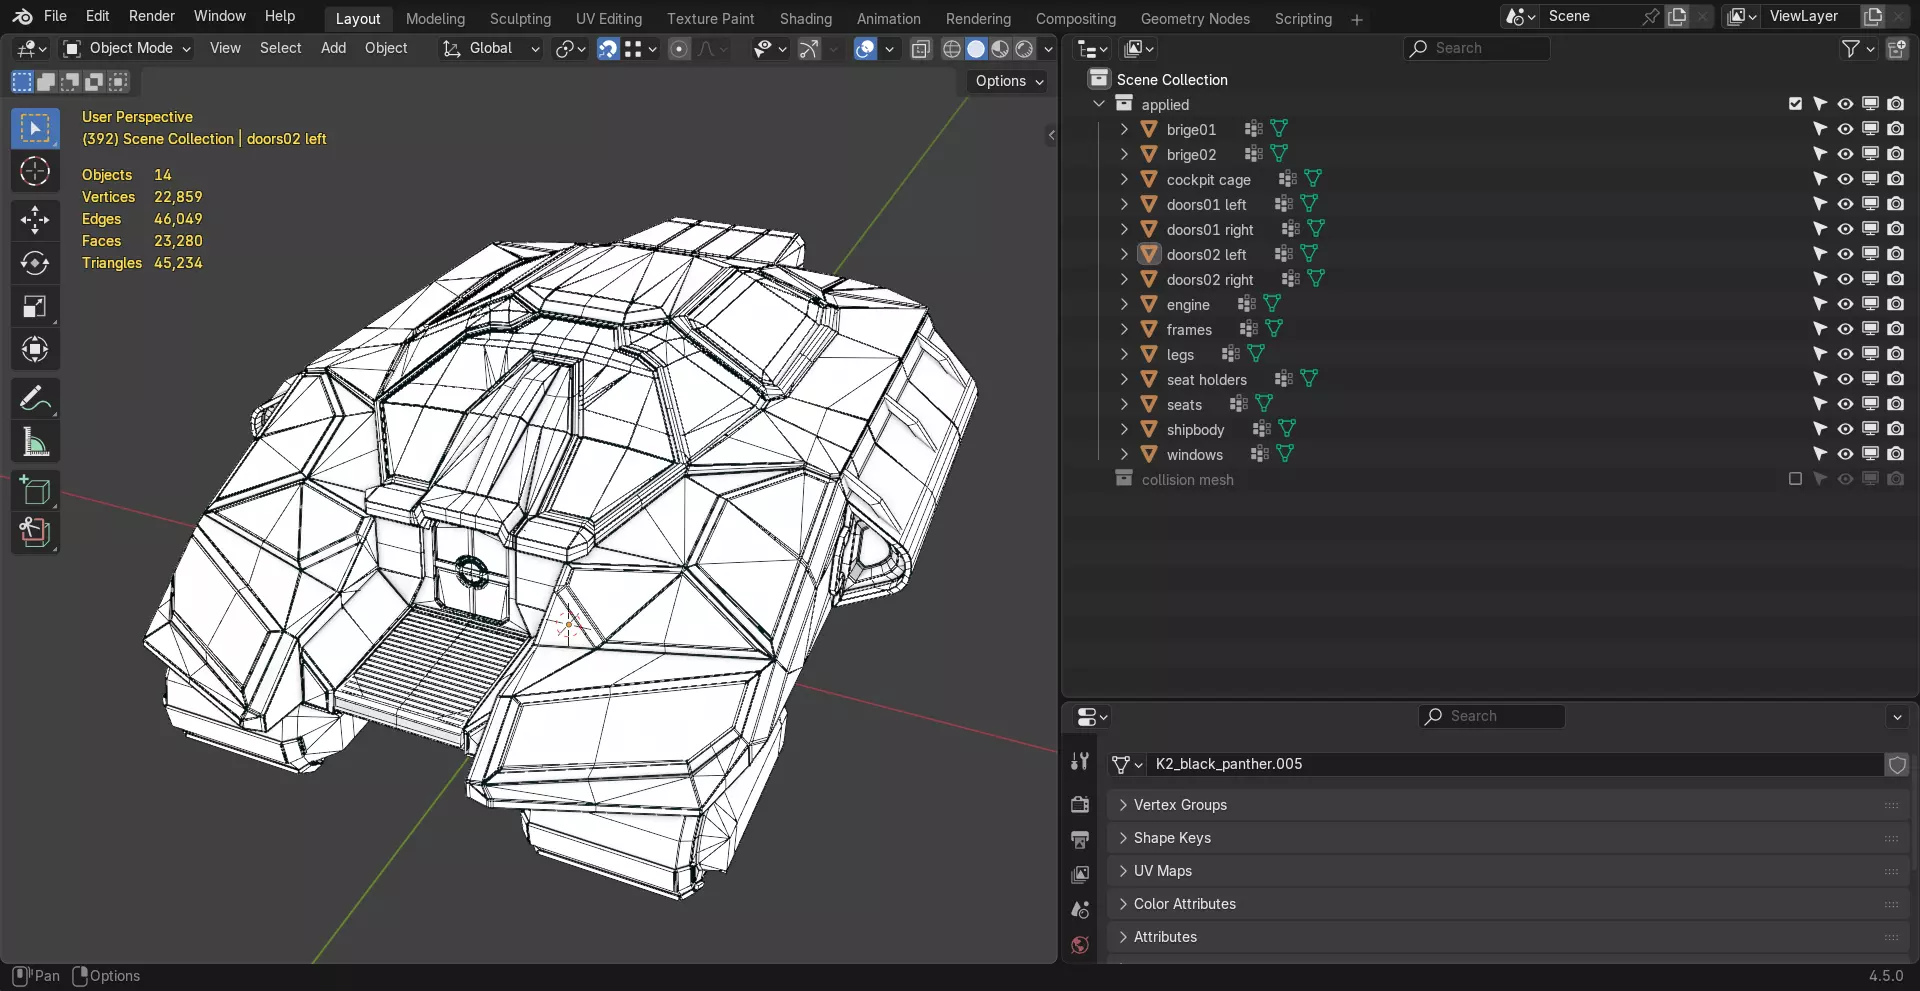
Task: Click the Outliner search field
Action: coord(1476,49)
